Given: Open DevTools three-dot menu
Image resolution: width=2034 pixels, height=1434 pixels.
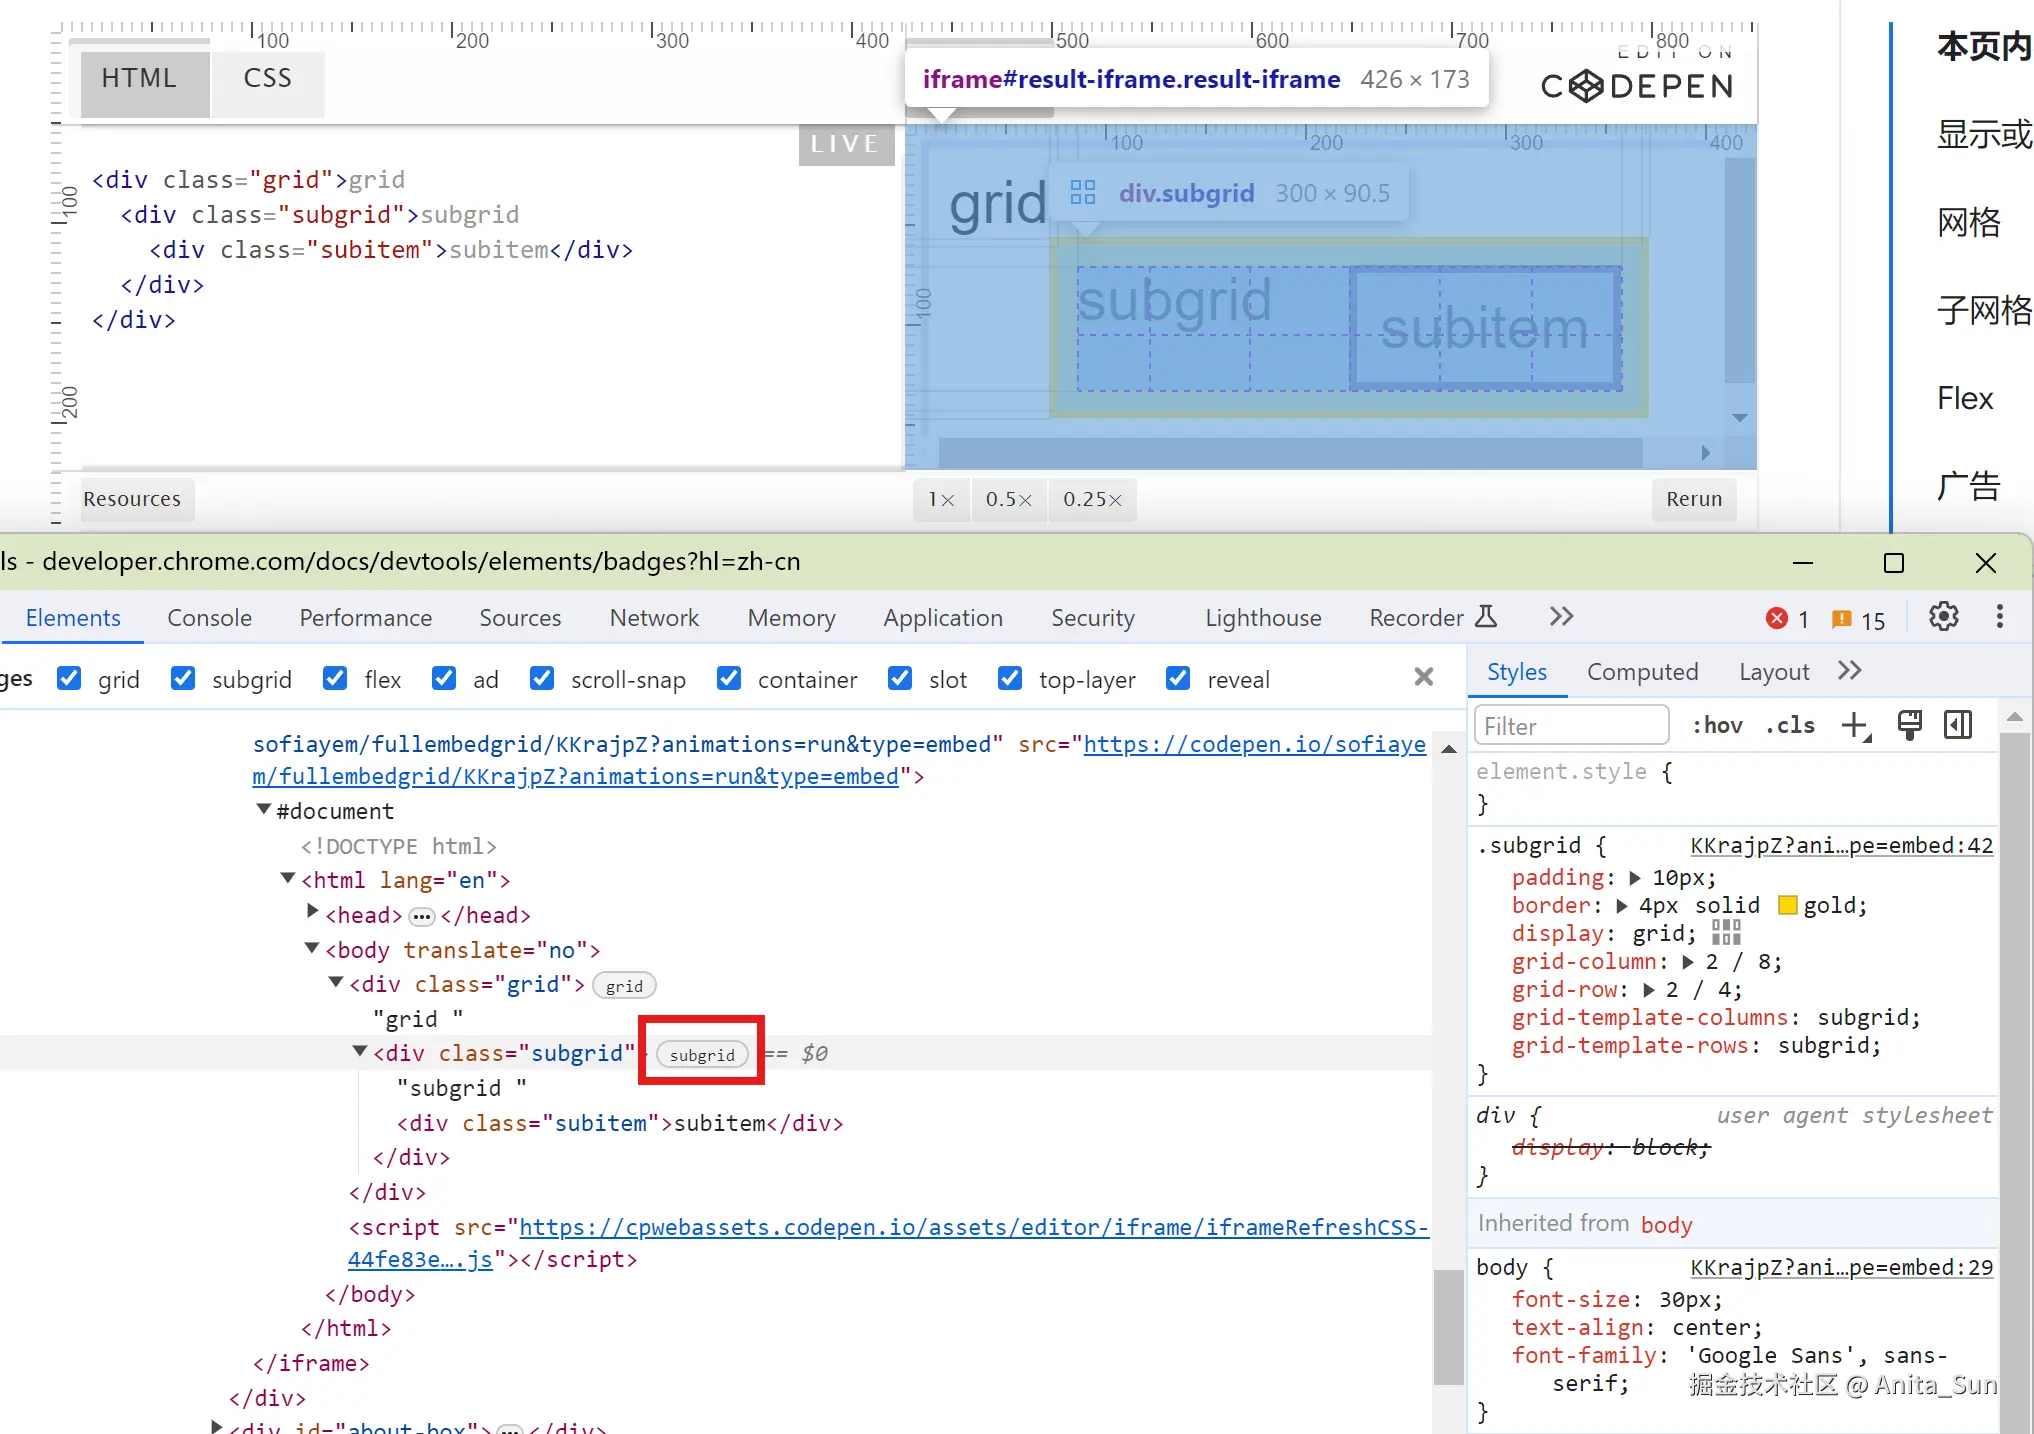Looking at the screenshot, I should (x=2000, y=617).
